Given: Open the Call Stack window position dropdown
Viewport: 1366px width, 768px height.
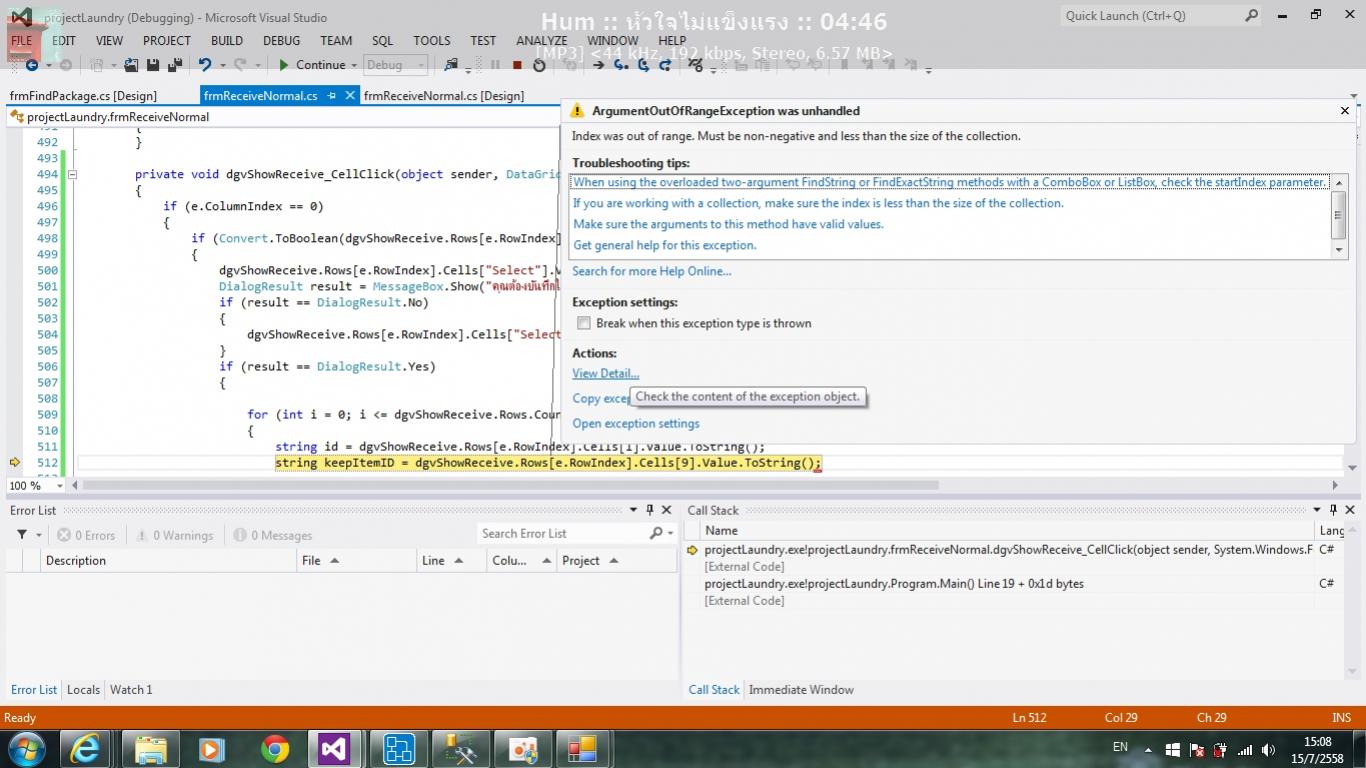Looking at the screenshot, I should pos(1316,510).
